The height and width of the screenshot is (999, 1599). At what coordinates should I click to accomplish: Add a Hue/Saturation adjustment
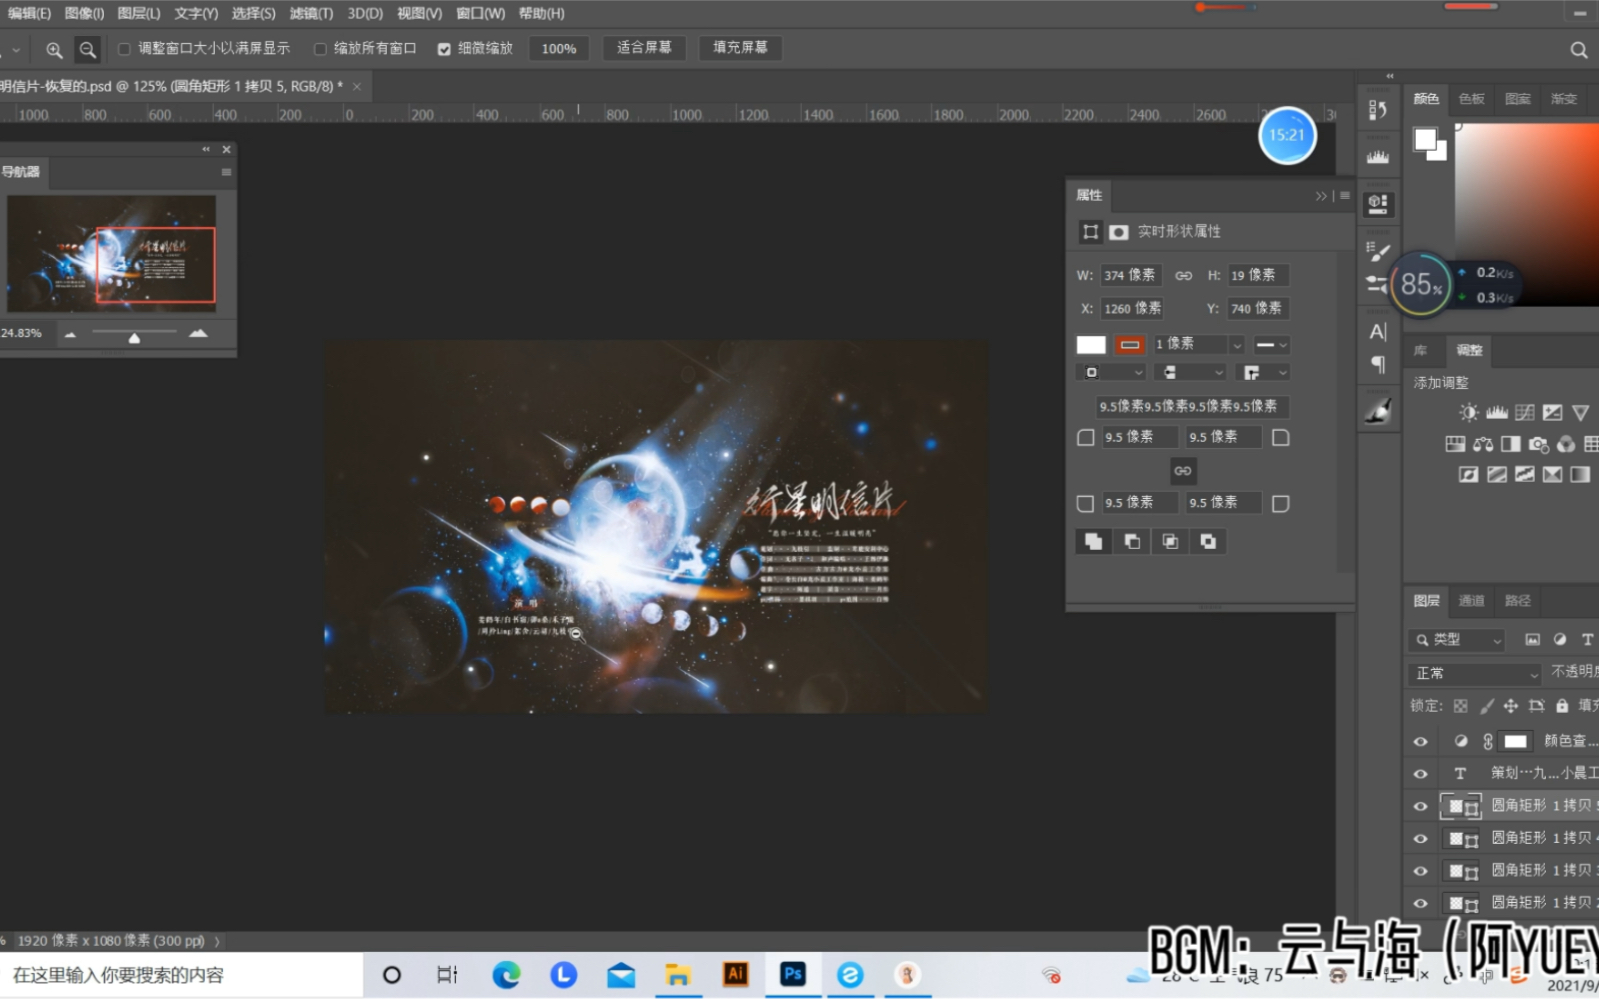(1455, 444)
